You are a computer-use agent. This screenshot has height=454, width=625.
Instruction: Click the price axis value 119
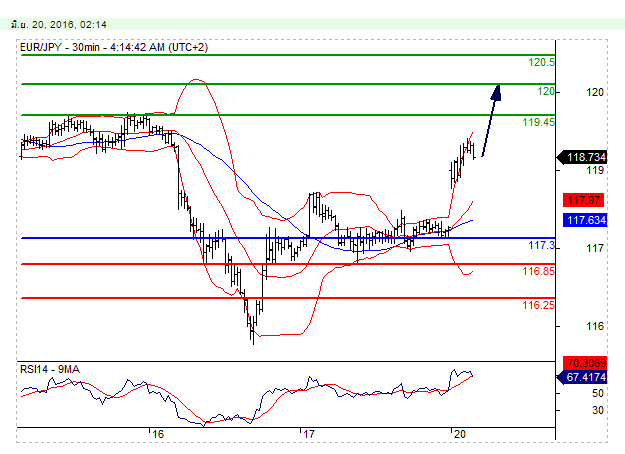tap(595, 171)
